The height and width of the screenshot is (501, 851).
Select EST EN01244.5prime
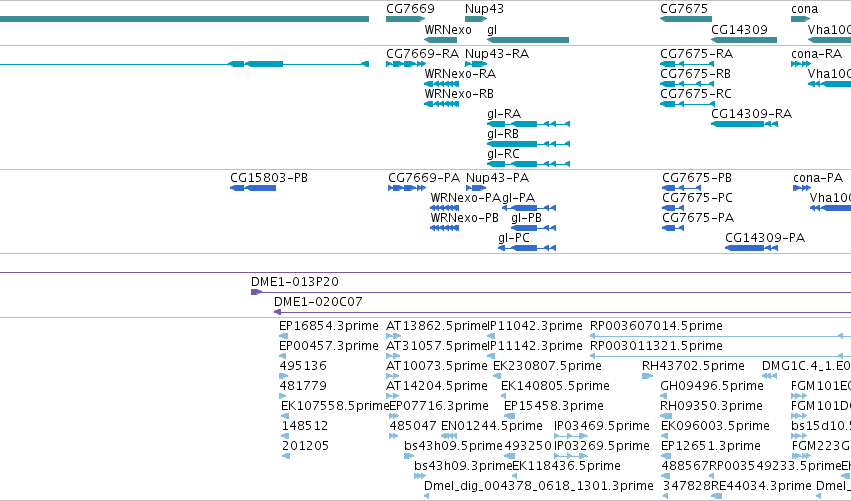point(492,427)
